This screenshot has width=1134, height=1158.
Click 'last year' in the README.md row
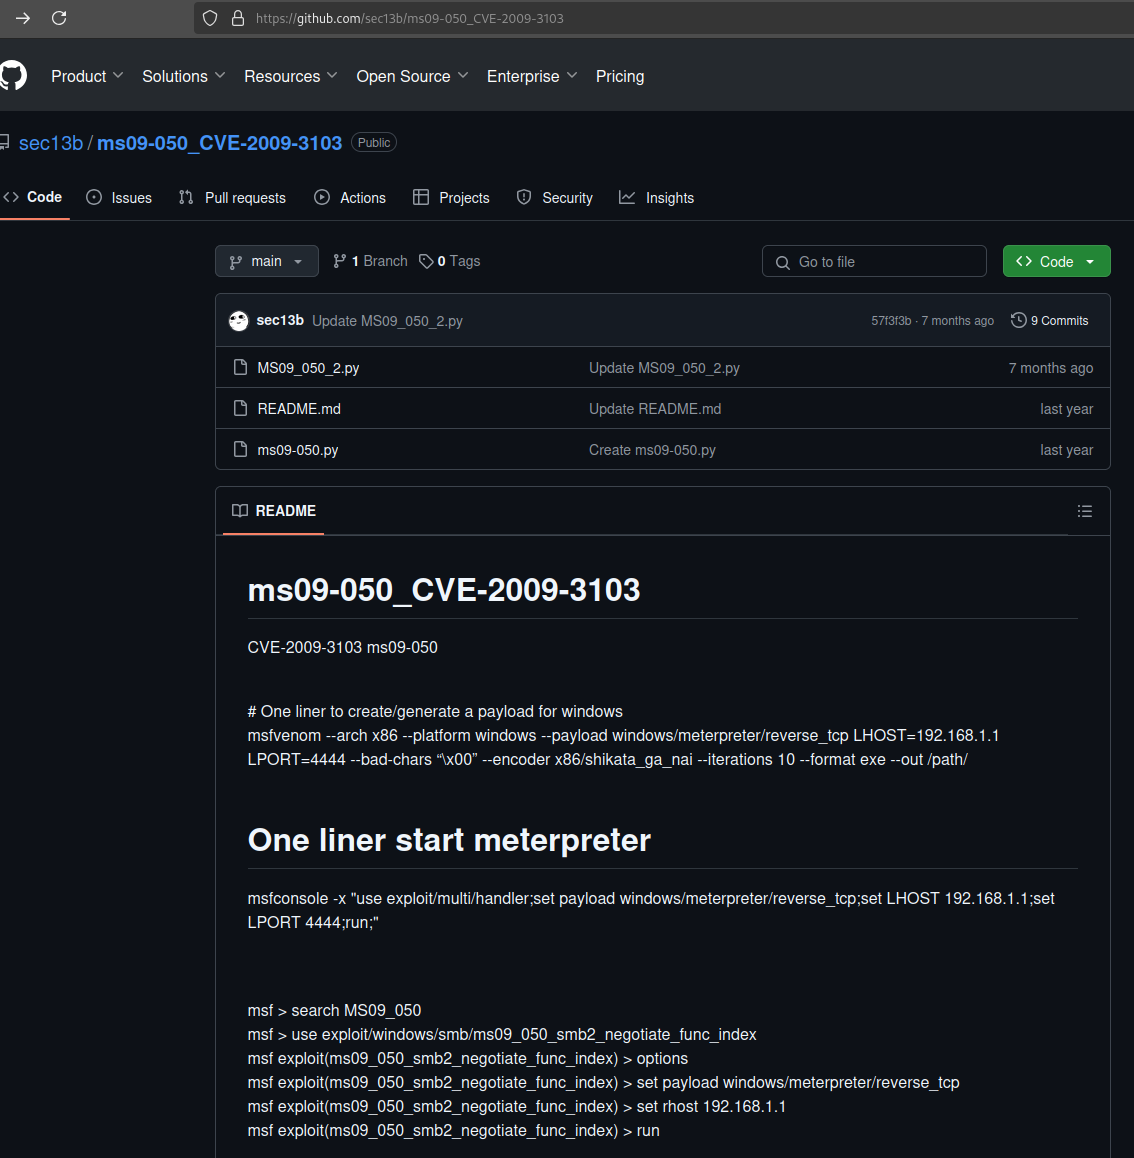click(1067, 409)
